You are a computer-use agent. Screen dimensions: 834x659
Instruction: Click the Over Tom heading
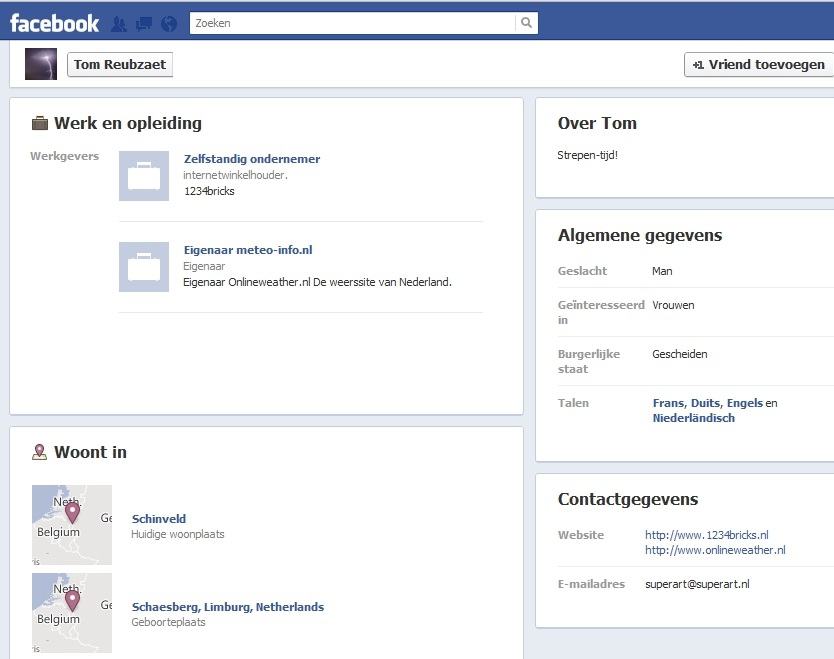click(x=597, y=123)
